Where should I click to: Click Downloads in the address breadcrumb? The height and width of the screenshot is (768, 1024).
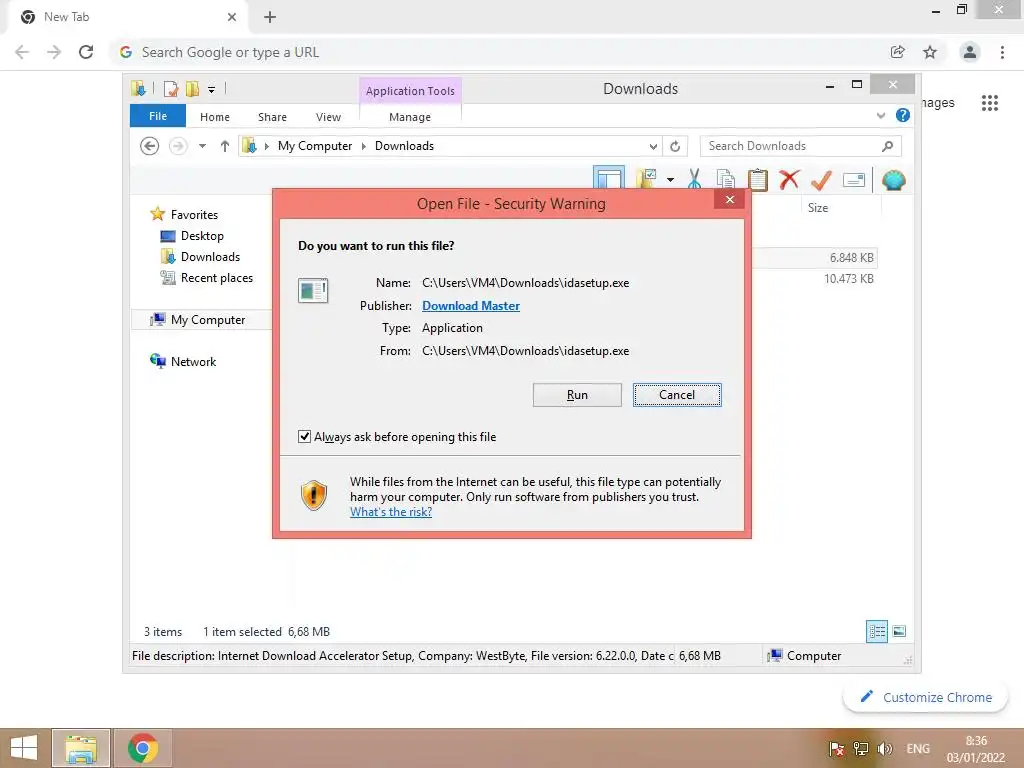[404, 146]
